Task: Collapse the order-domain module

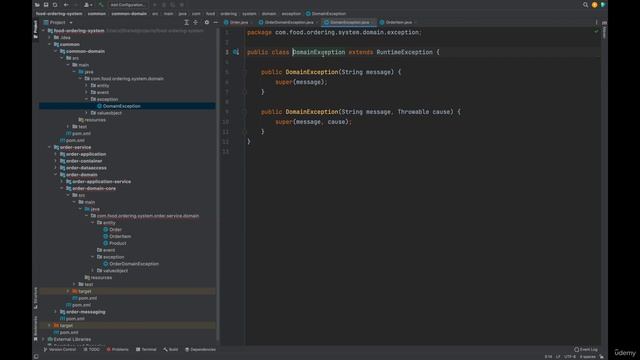Action: (x=56, y=175)
